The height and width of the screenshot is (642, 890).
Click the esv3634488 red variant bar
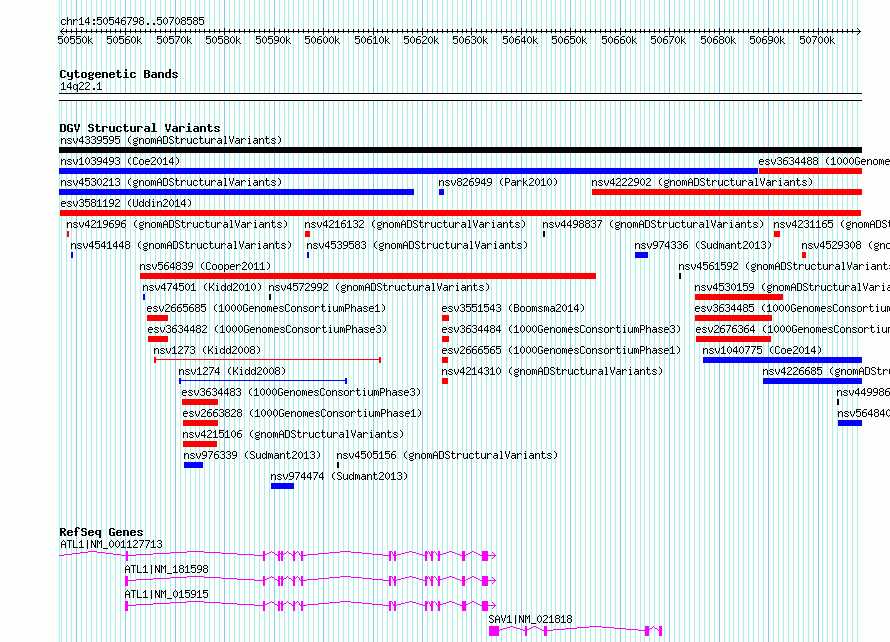(x=810, y=171)
